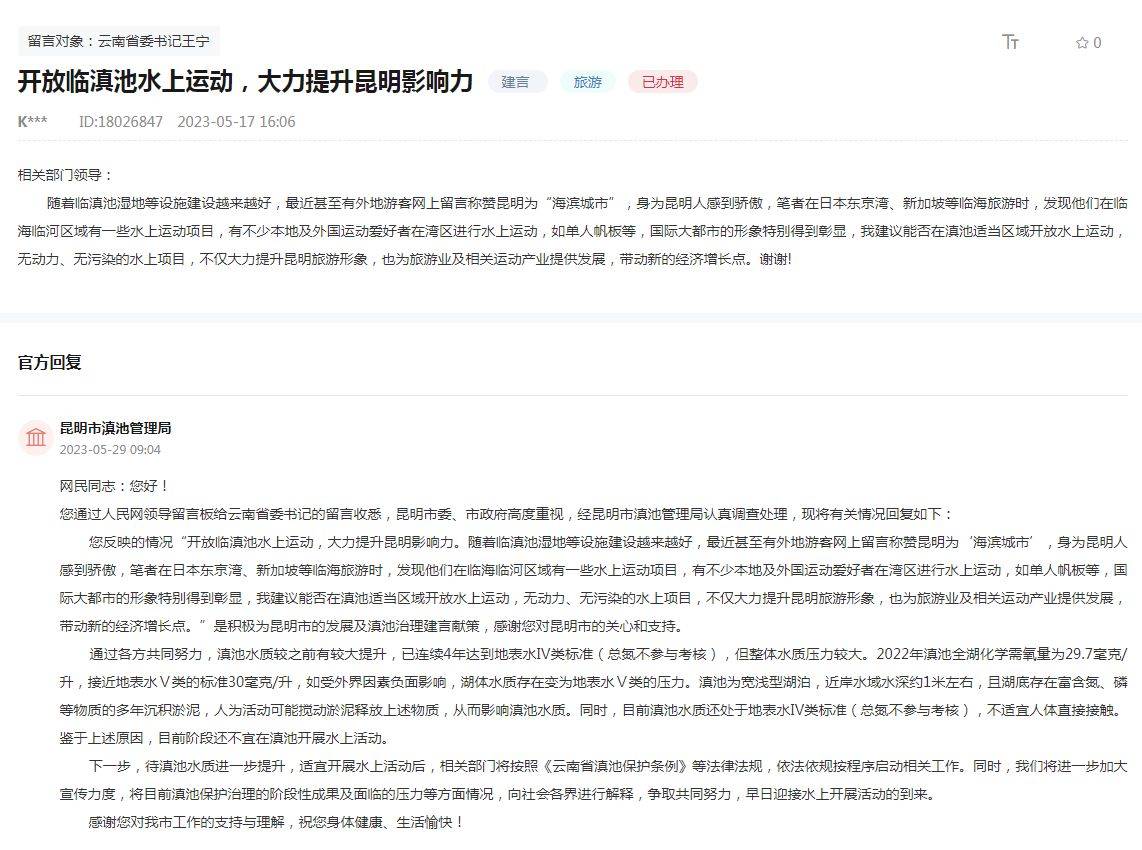The width and height of the screenshot is (1142, 850).
Task: Click the post timestamp 2023-05-17 16:06
Action: 236,122
